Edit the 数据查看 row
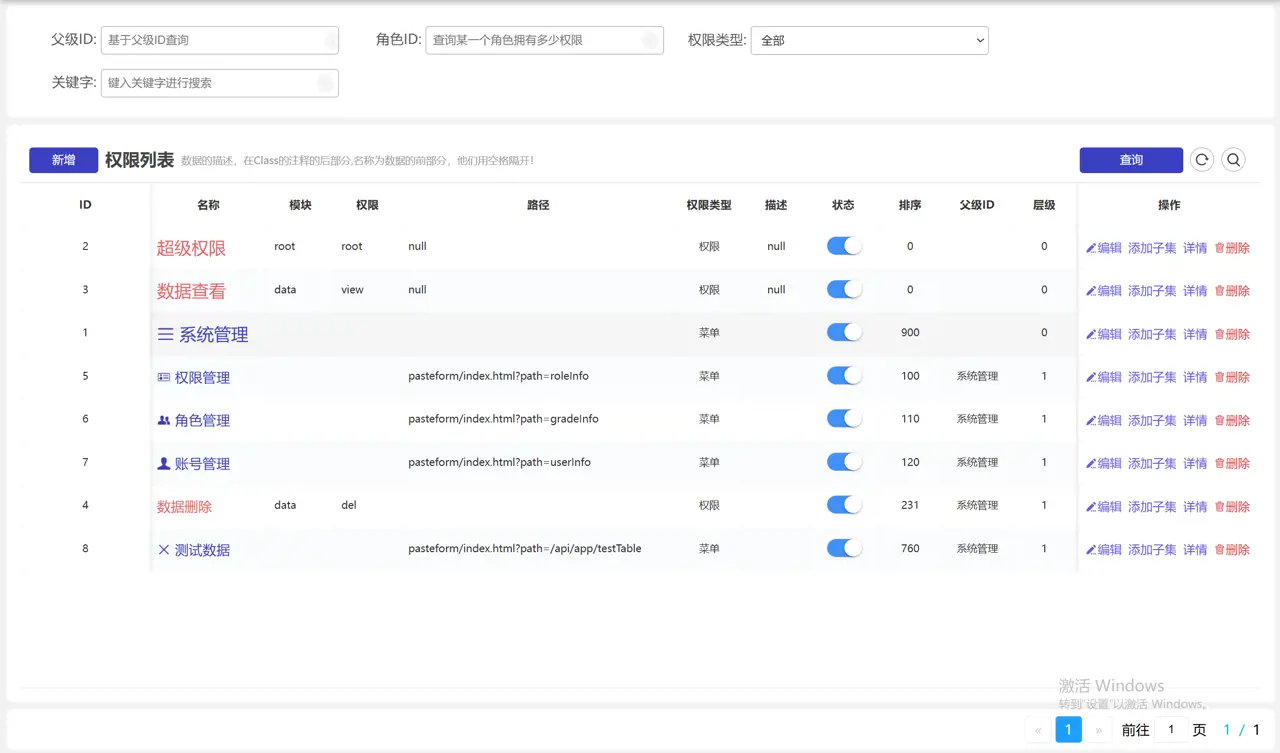The height and width of the screenshot is (753, 1280). (x=1104, y=291)
